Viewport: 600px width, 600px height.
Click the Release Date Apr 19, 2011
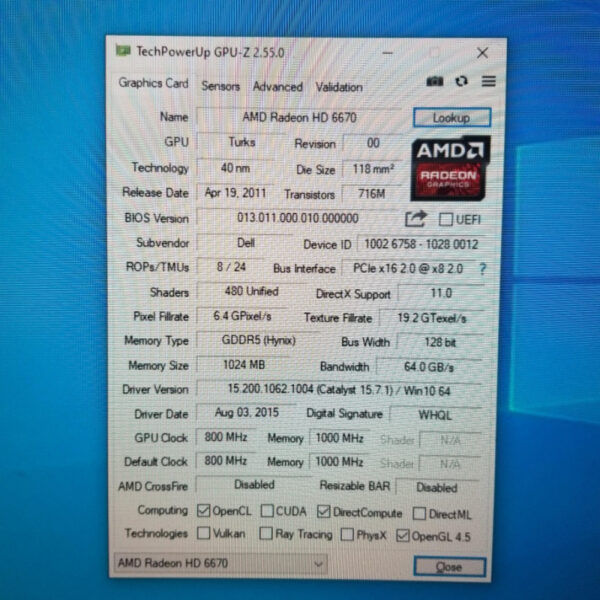coord(235,192)
